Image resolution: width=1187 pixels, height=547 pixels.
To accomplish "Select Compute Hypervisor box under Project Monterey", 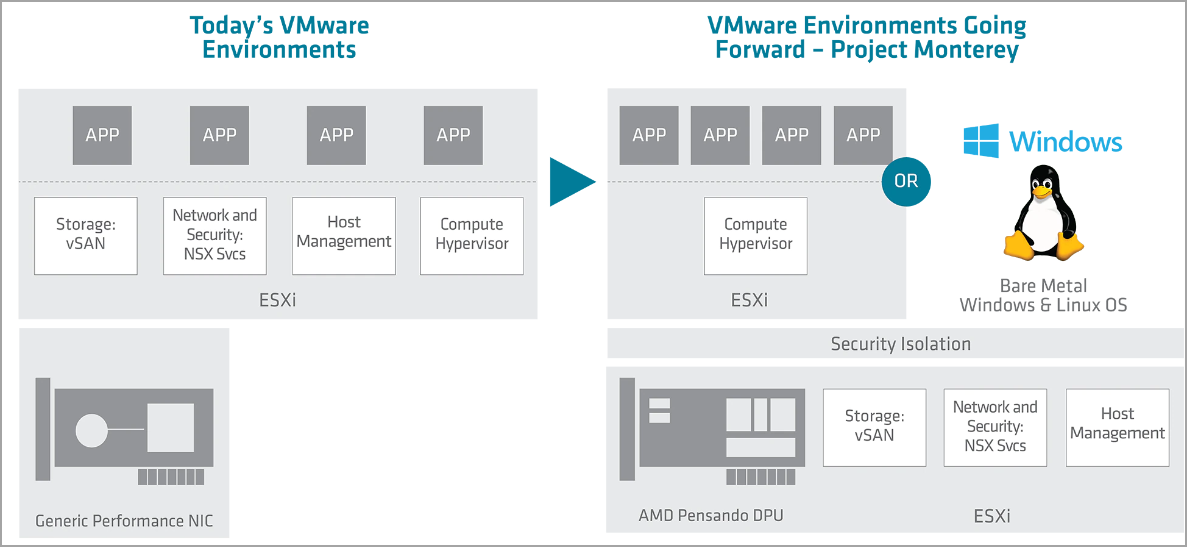I will [756, 235].
